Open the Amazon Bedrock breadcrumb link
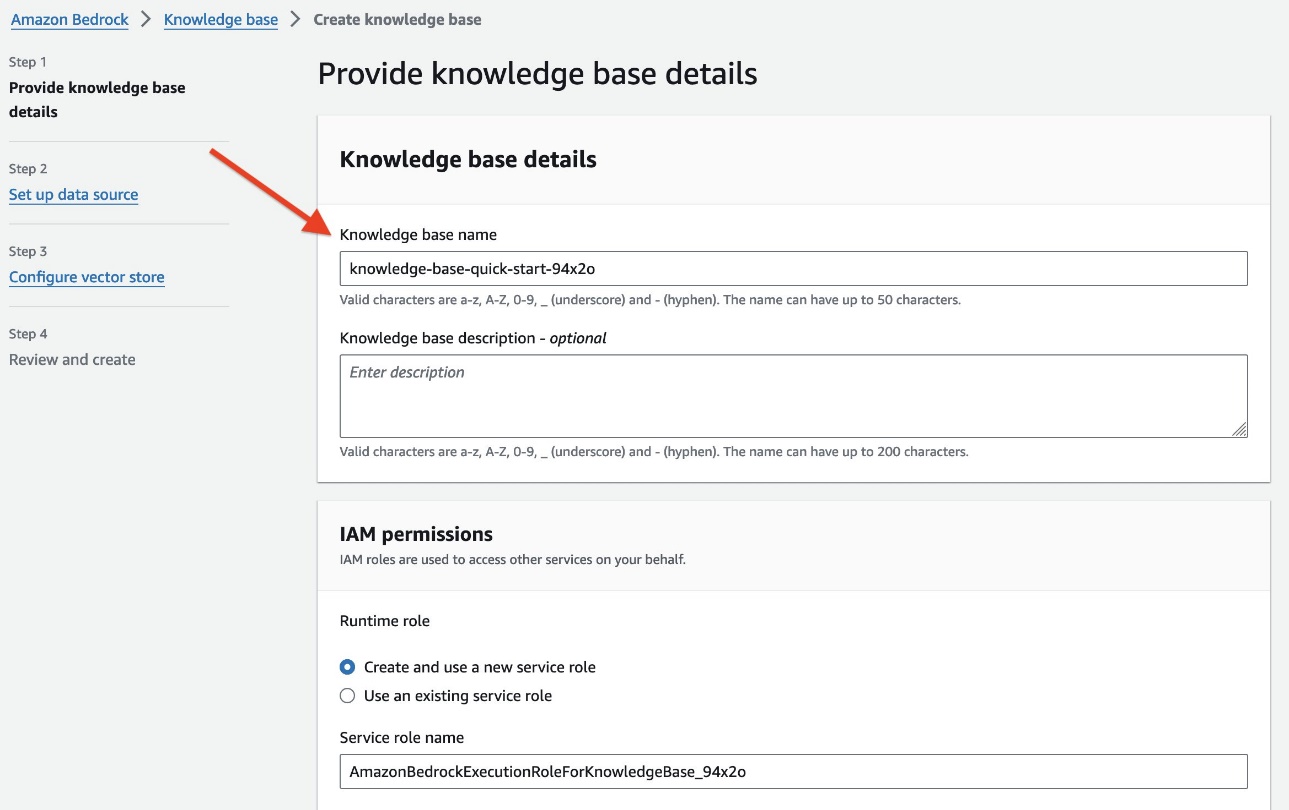The width and height of the screenshot is (1289, 810). pos(70,19)
